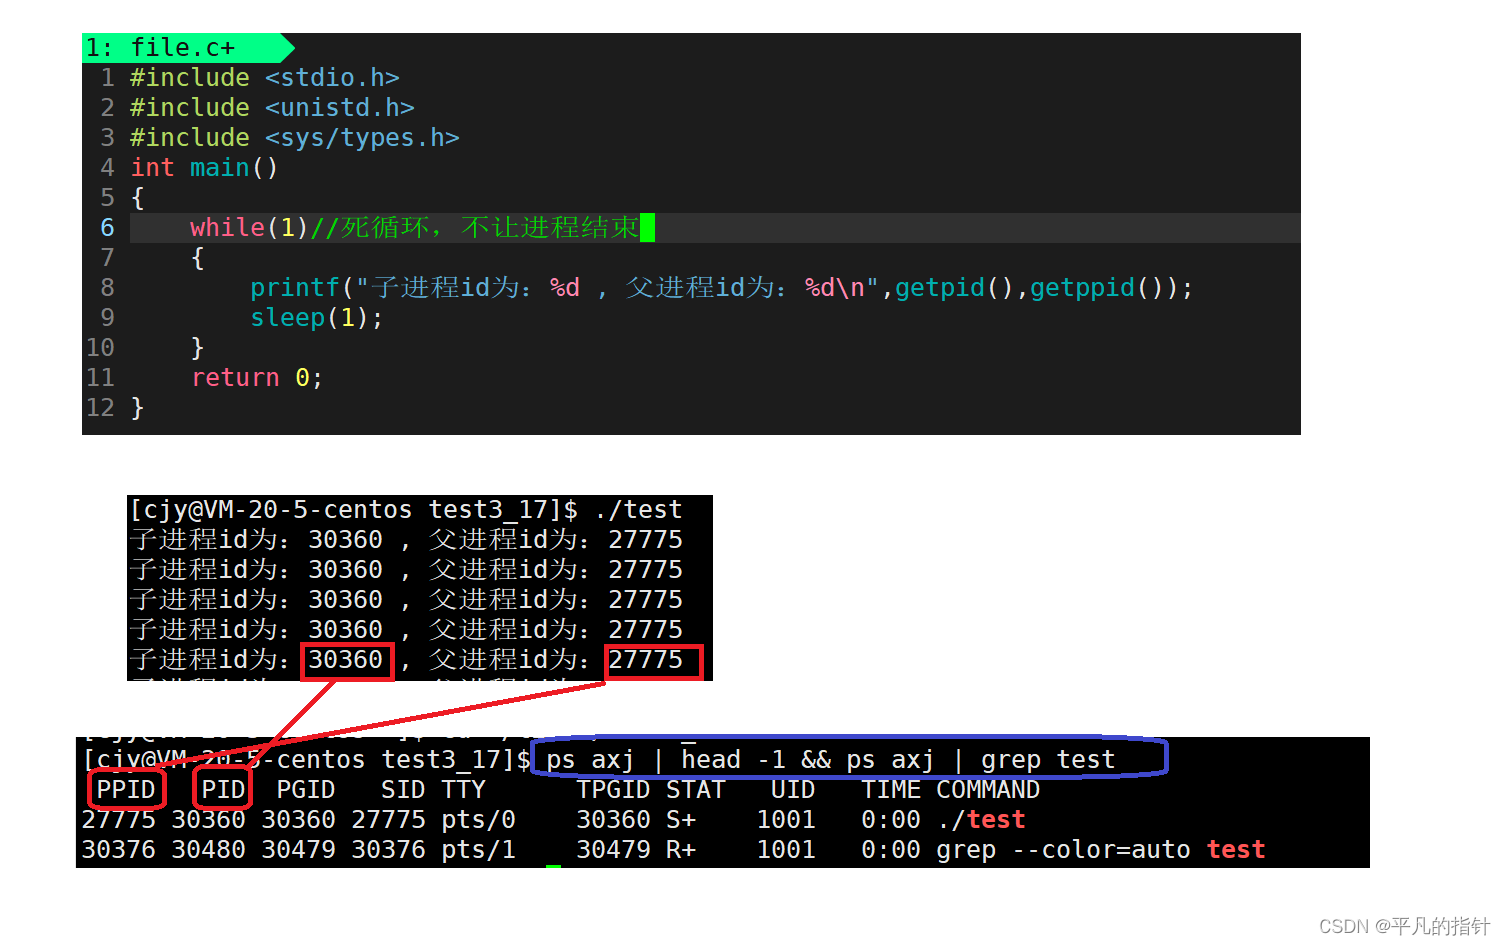Click getpid() in the printf line
This screenshot has height=945, width=1506.
(954, 287)
